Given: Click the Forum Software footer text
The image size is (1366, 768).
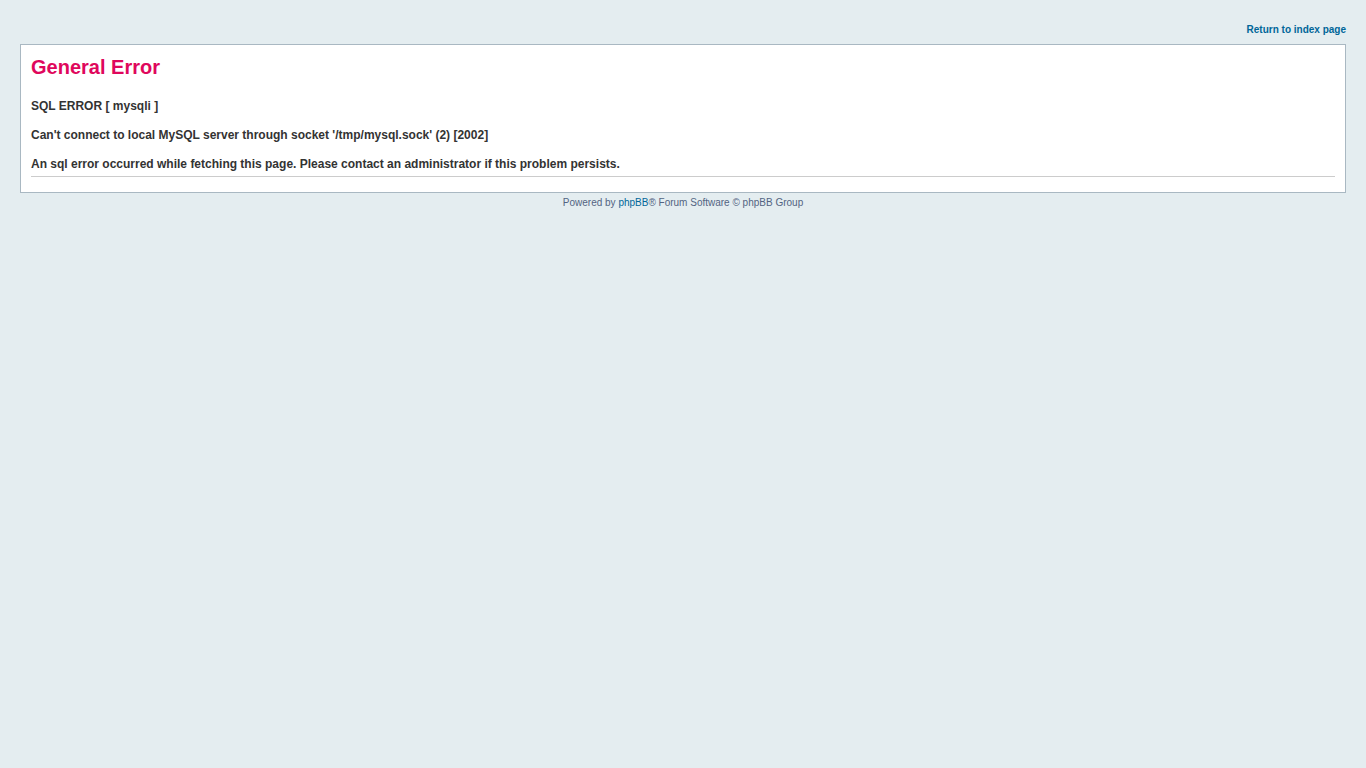Looking at the screenshot, I should point(694,203).
